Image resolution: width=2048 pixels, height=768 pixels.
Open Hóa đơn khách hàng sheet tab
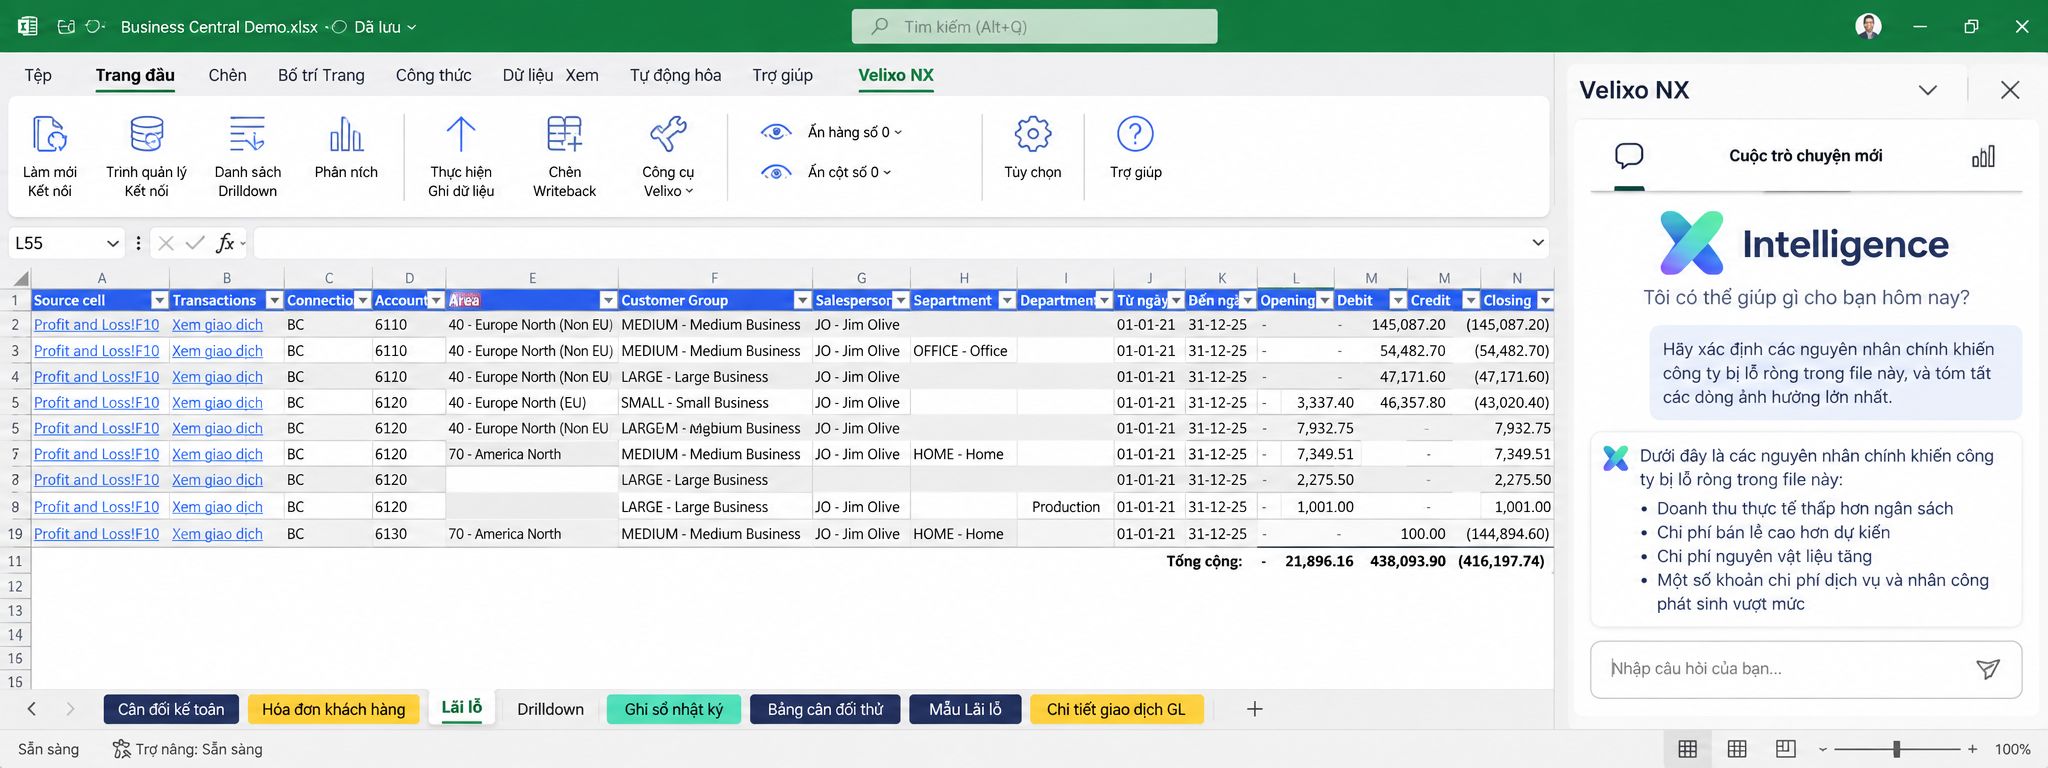pos(333,709)
